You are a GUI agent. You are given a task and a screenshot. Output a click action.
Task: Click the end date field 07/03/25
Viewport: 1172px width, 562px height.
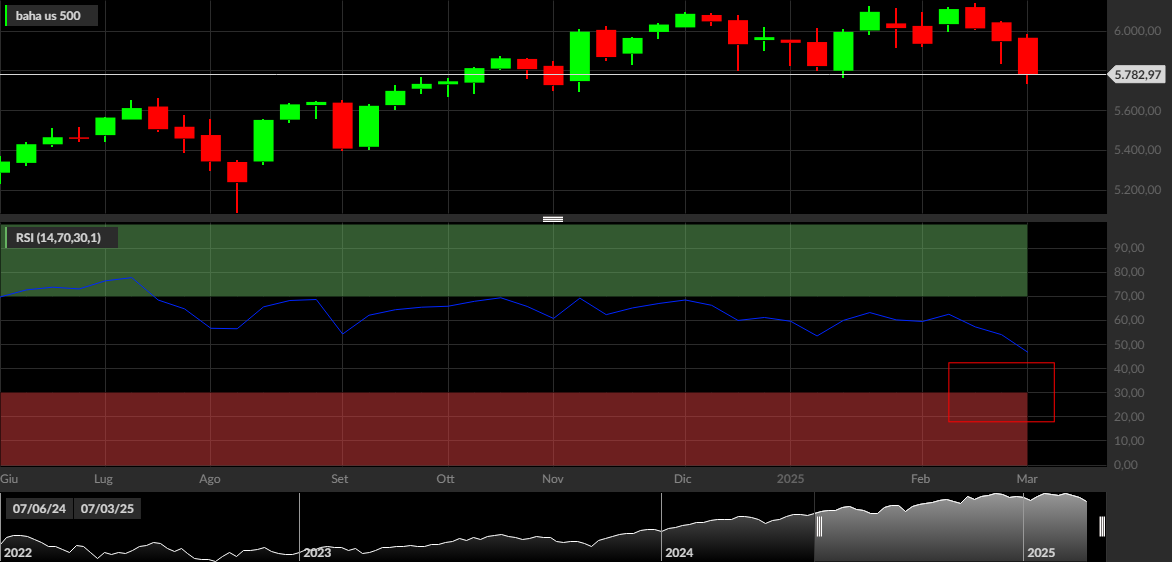108,509
